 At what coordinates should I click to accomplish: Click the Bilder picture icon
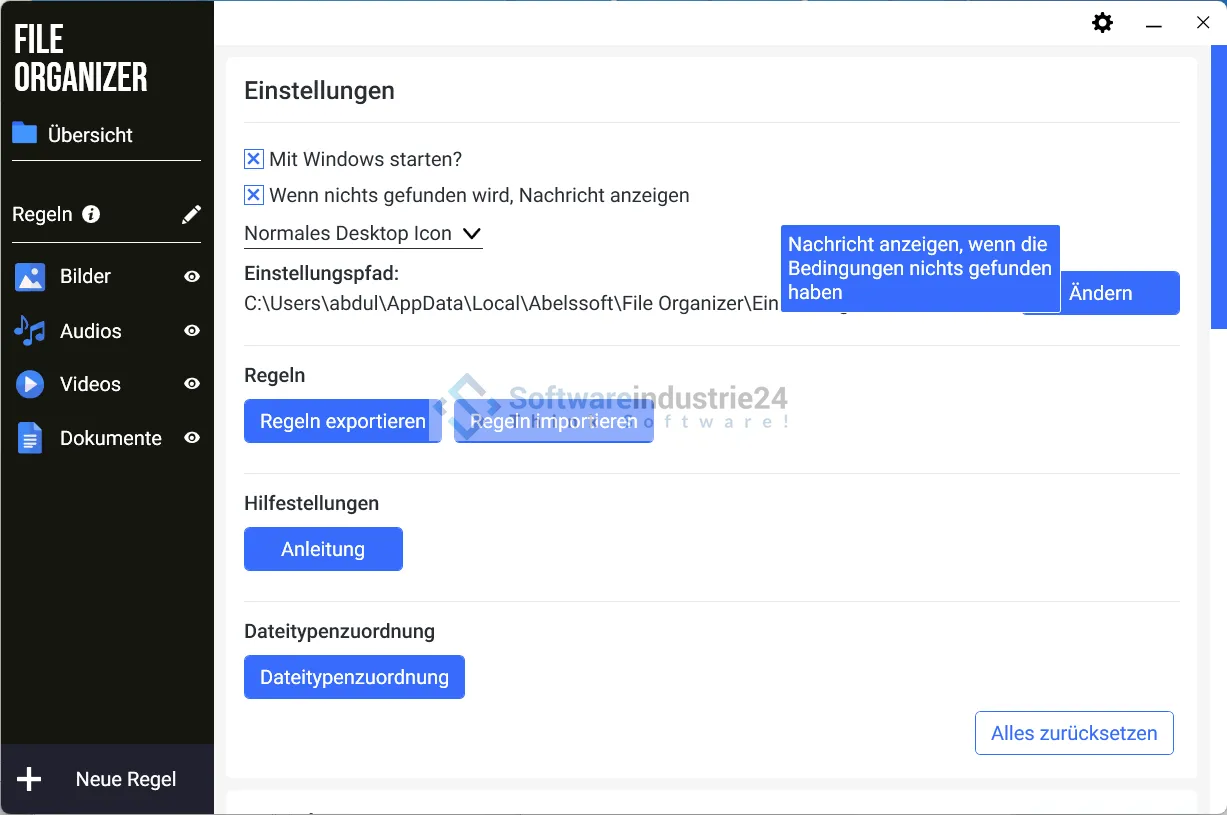[30, 277]
